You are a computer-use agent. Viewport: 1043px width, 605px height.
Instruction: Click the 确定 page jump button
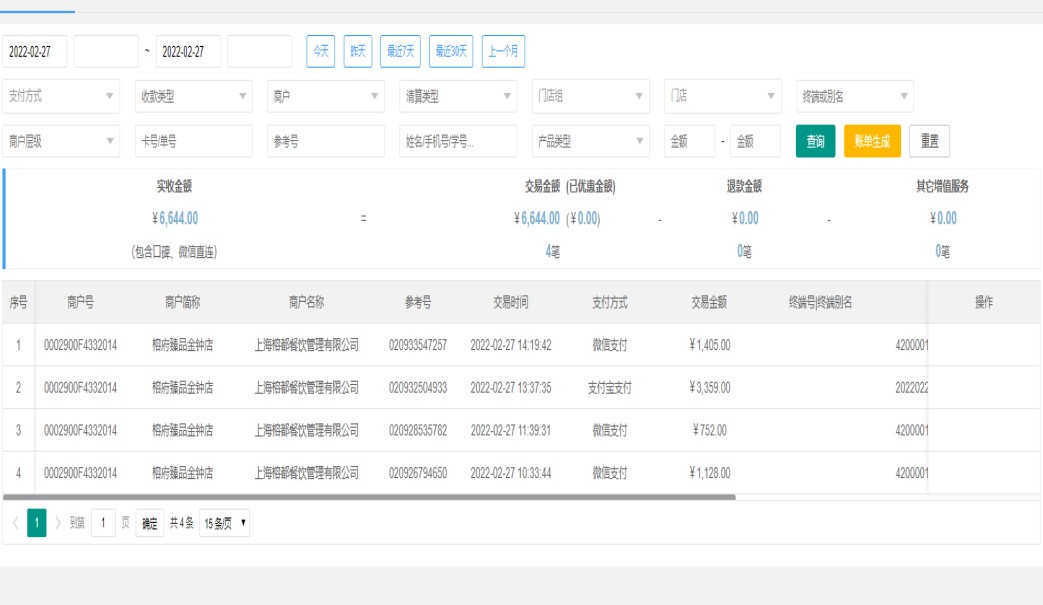(149, 523)
